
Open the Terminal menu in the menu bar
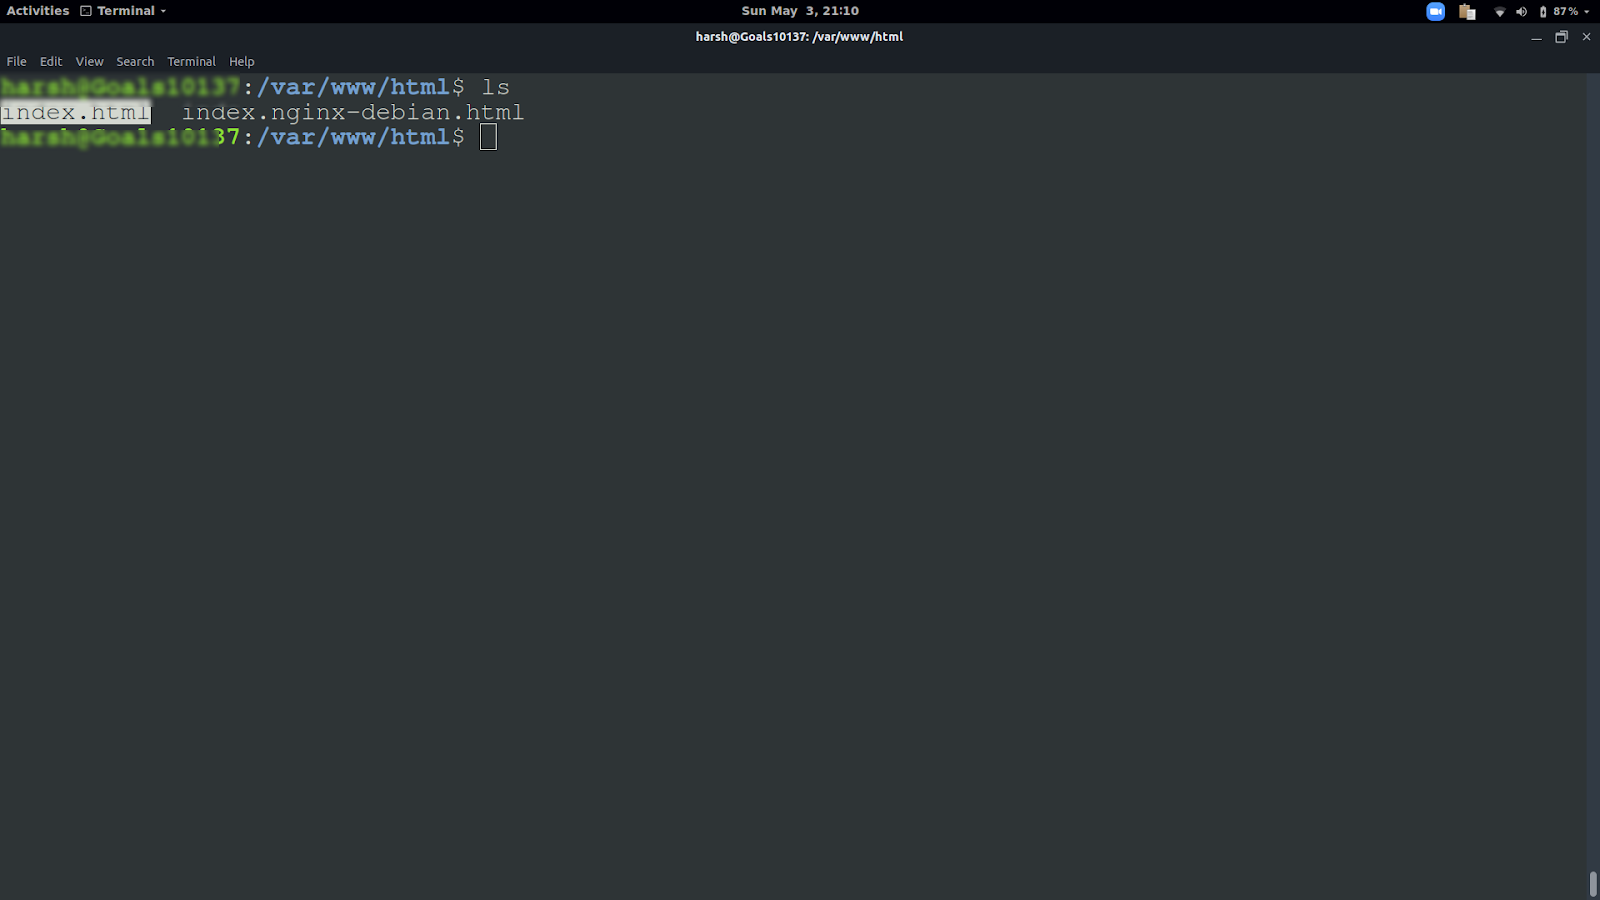(x=191, y=61)
